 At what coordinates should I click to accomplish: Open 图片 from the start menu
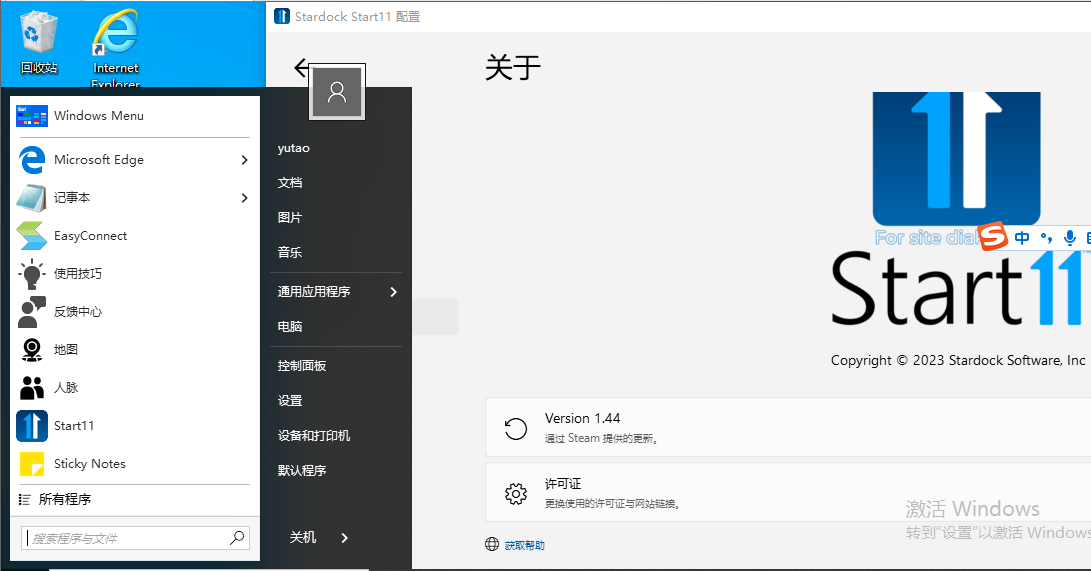point(290,218)
